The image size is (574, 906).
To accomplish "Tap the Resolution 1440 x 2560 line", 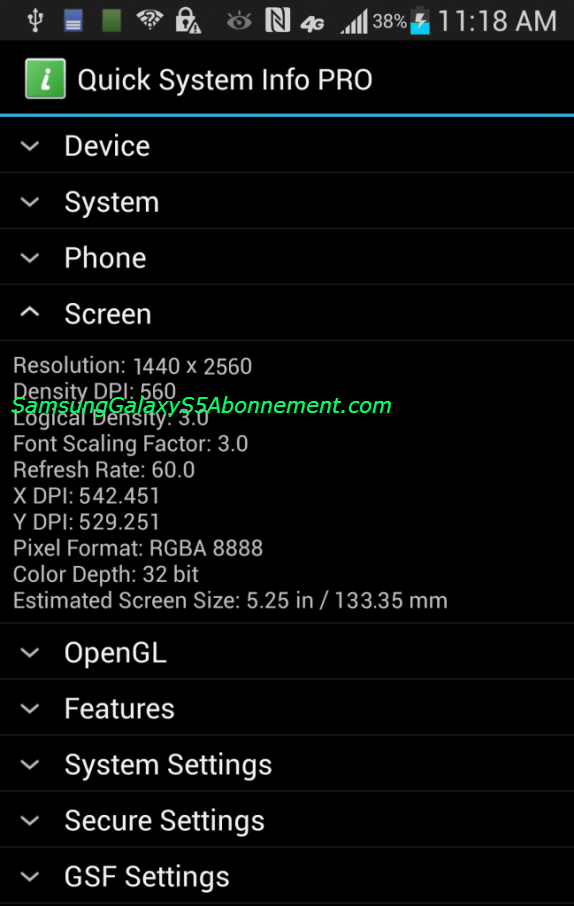I will click(132, 366).
